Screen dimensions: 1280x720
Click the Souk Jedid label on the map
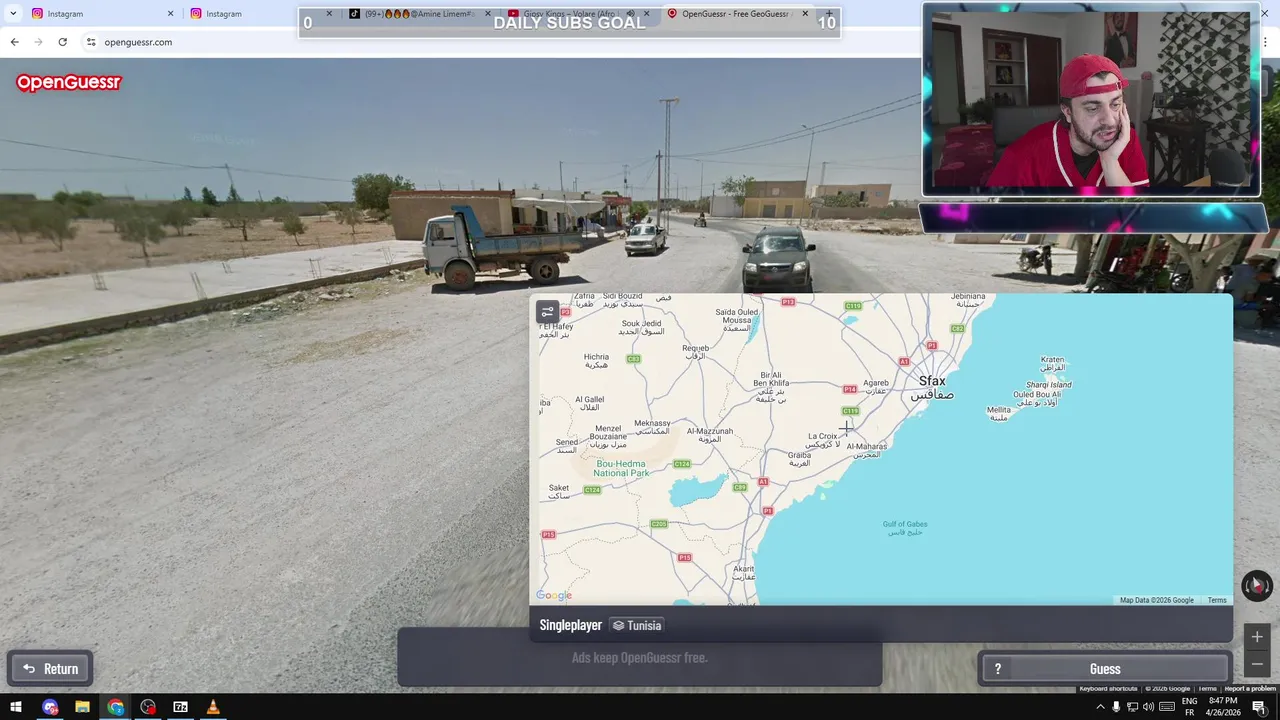pos(641,327)
